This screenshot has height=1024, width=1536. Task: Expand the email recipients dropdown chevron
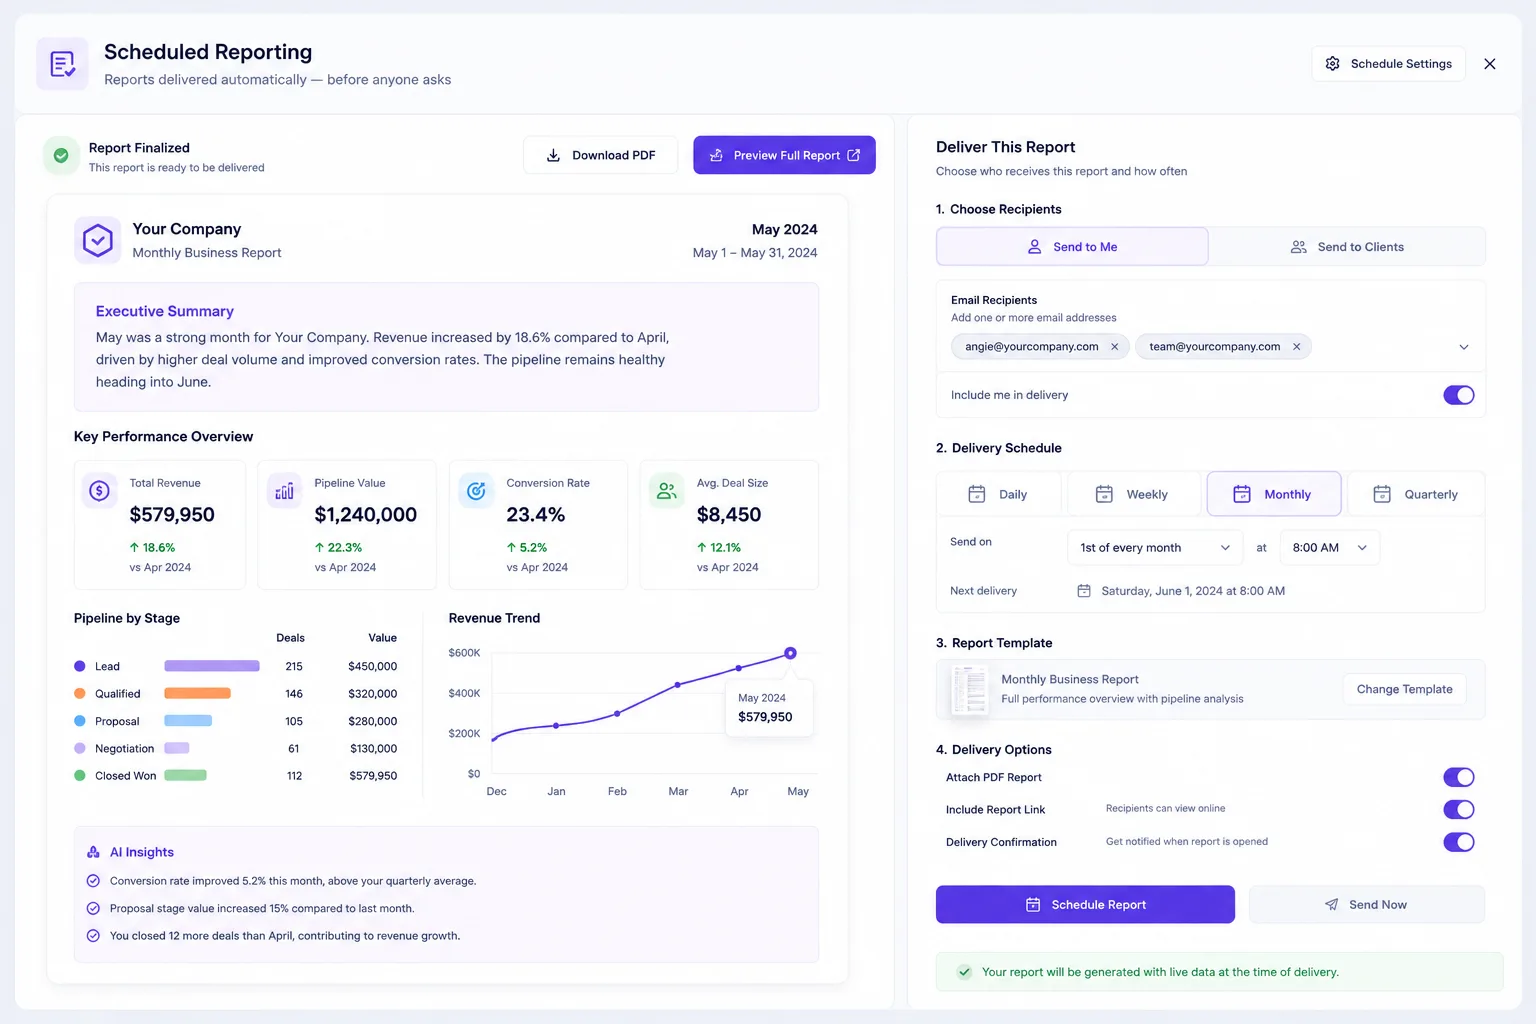tap(1464, 347)
